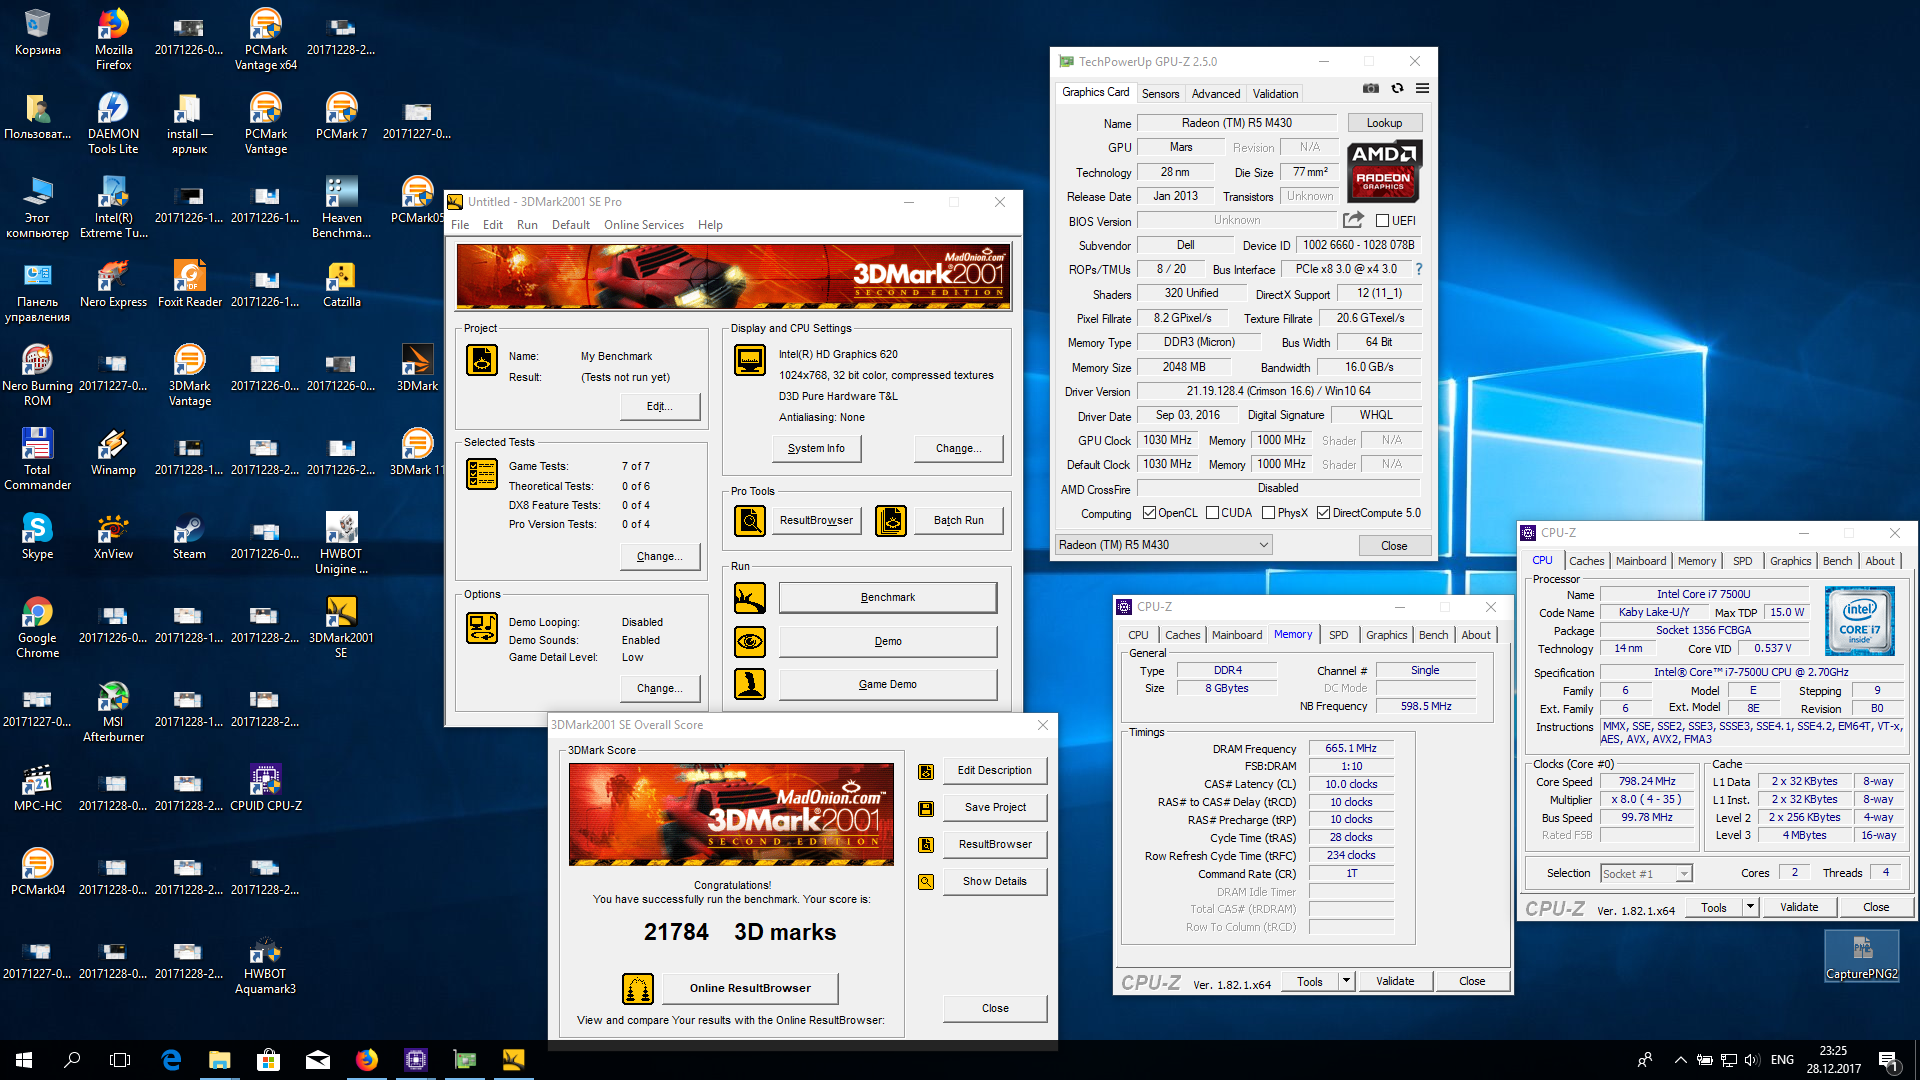Image resolution: width=1920 pixels, height=1080 pixels.
Task: Switch to the Sensors tab in GPU-Z
Action: click(1161, 94)
